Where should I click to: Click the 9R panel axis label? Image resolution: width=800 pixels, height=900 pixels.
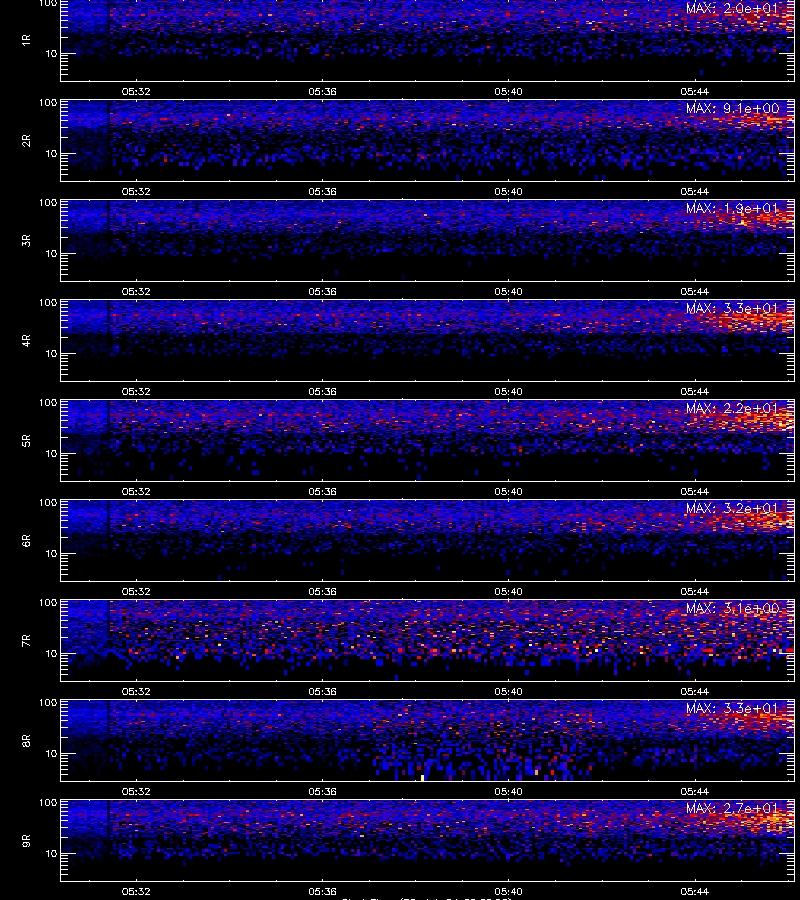[x=26, y=840]
